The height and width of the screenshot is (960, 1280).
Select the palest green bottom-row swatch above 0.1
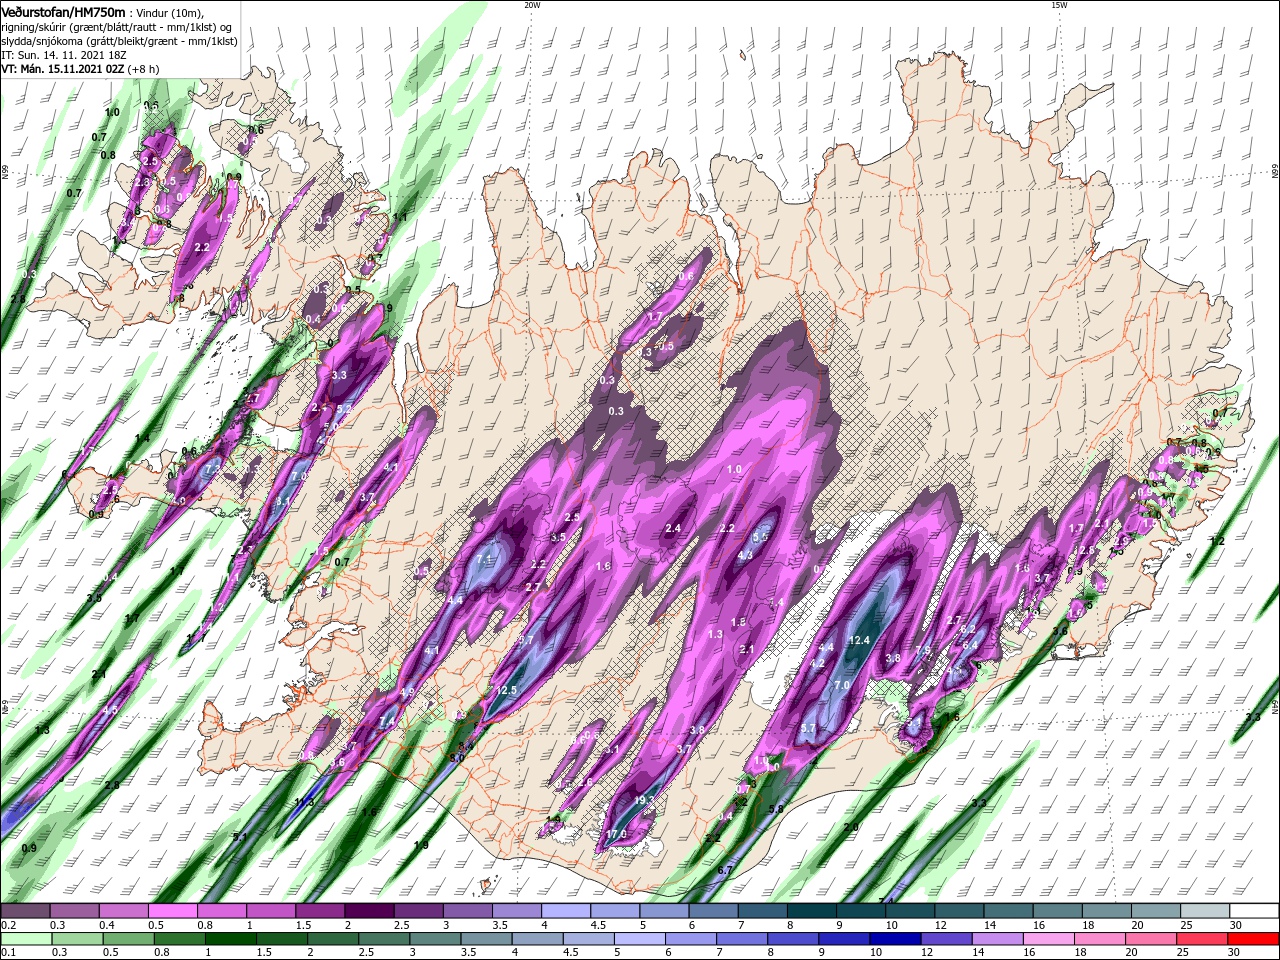(x=26, y=939)
